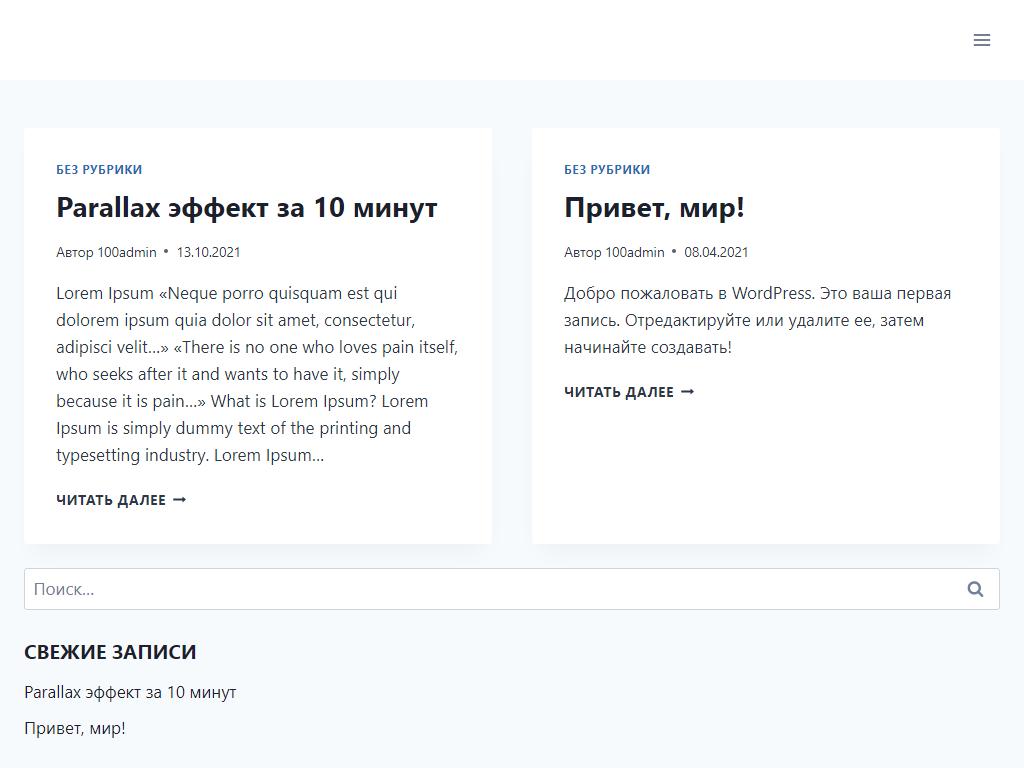Select 'Привет, мир!' in Свежие записи list
Viewport: 1024px width, 768px height.
click(x=75, y=728)
